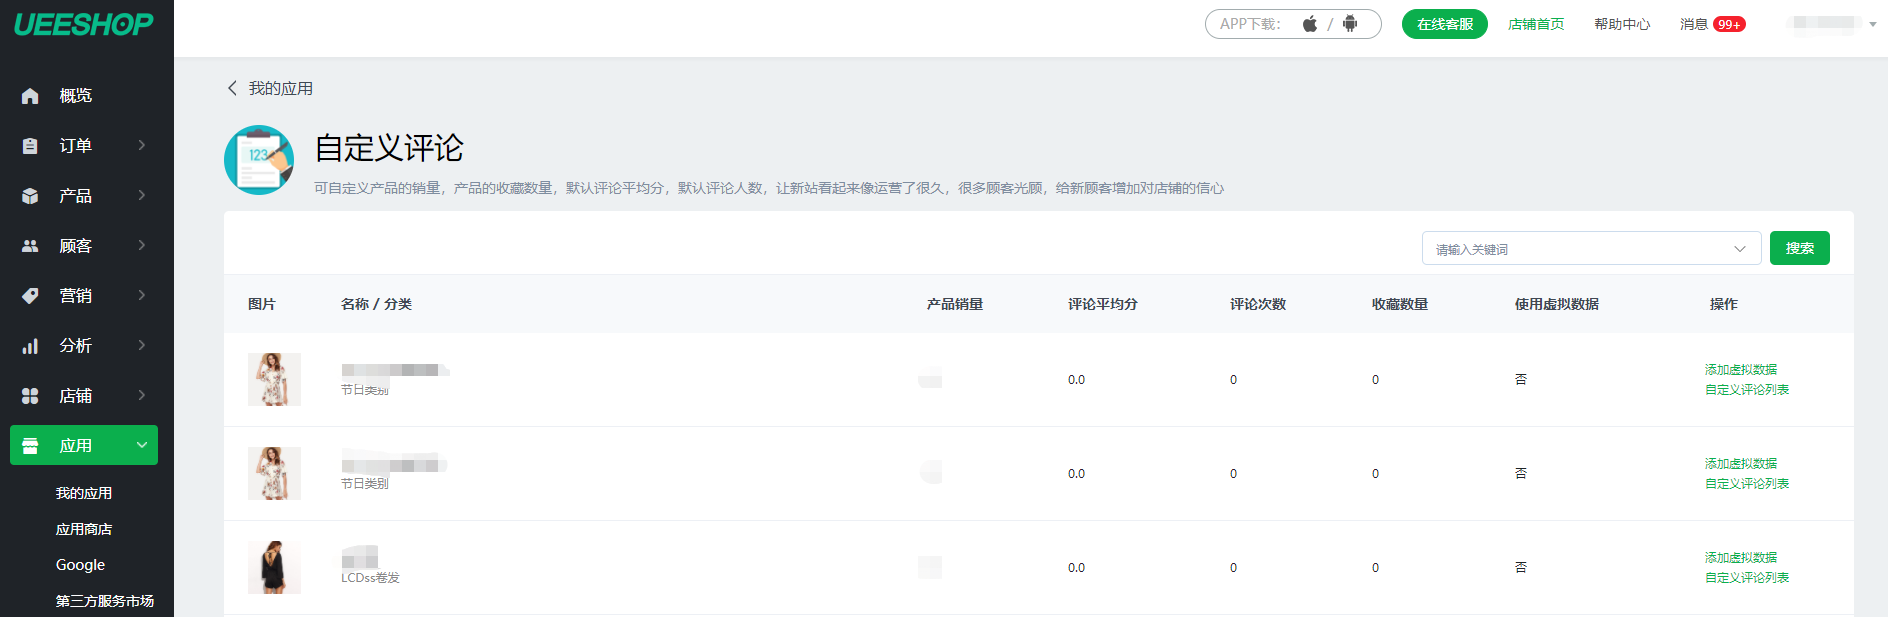
Task: Click the 概览 home icon in sidebar
Action: click(30, 96)
